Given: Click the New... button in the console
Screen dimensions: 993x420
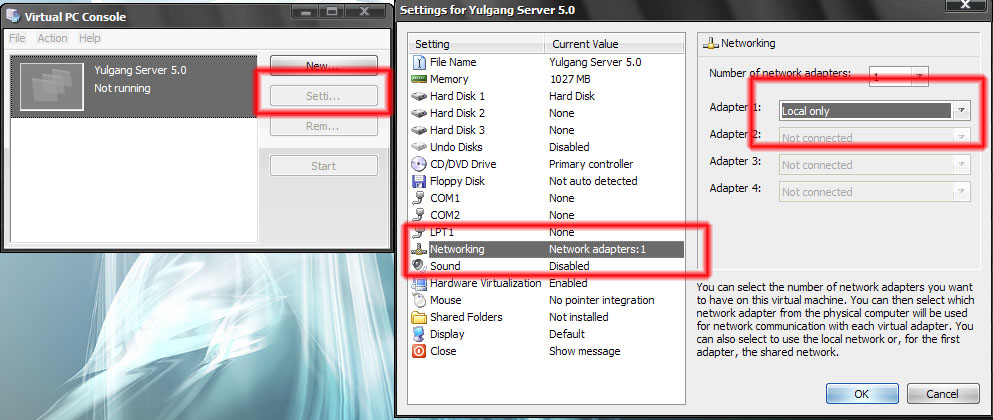Looking at the screenshot, I should click(324, 66).
